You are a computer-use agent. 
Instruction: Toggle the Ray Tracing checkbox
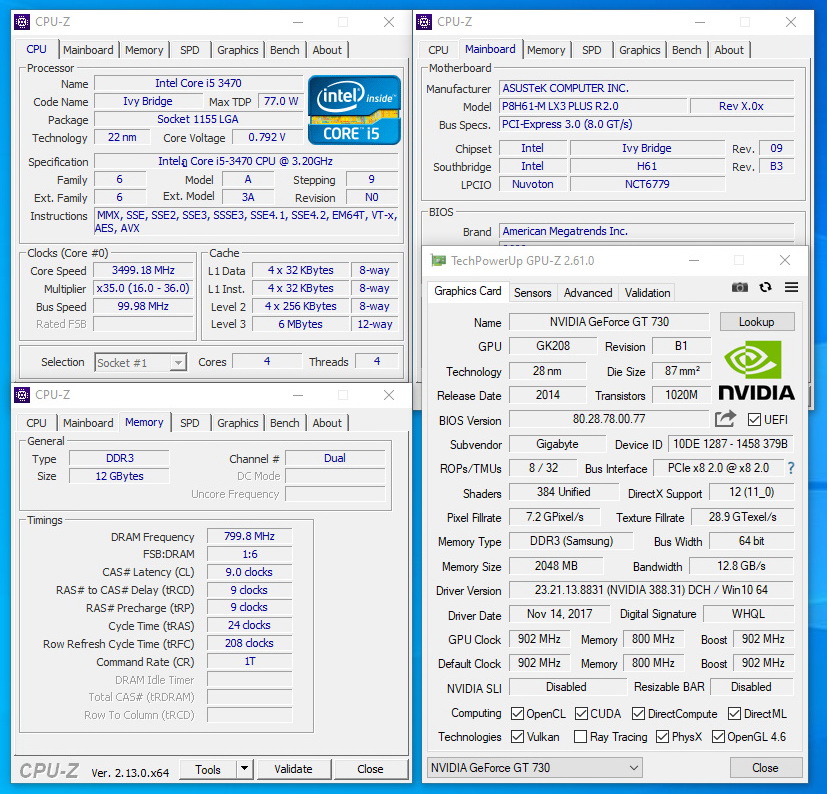[x=580, y=737]
